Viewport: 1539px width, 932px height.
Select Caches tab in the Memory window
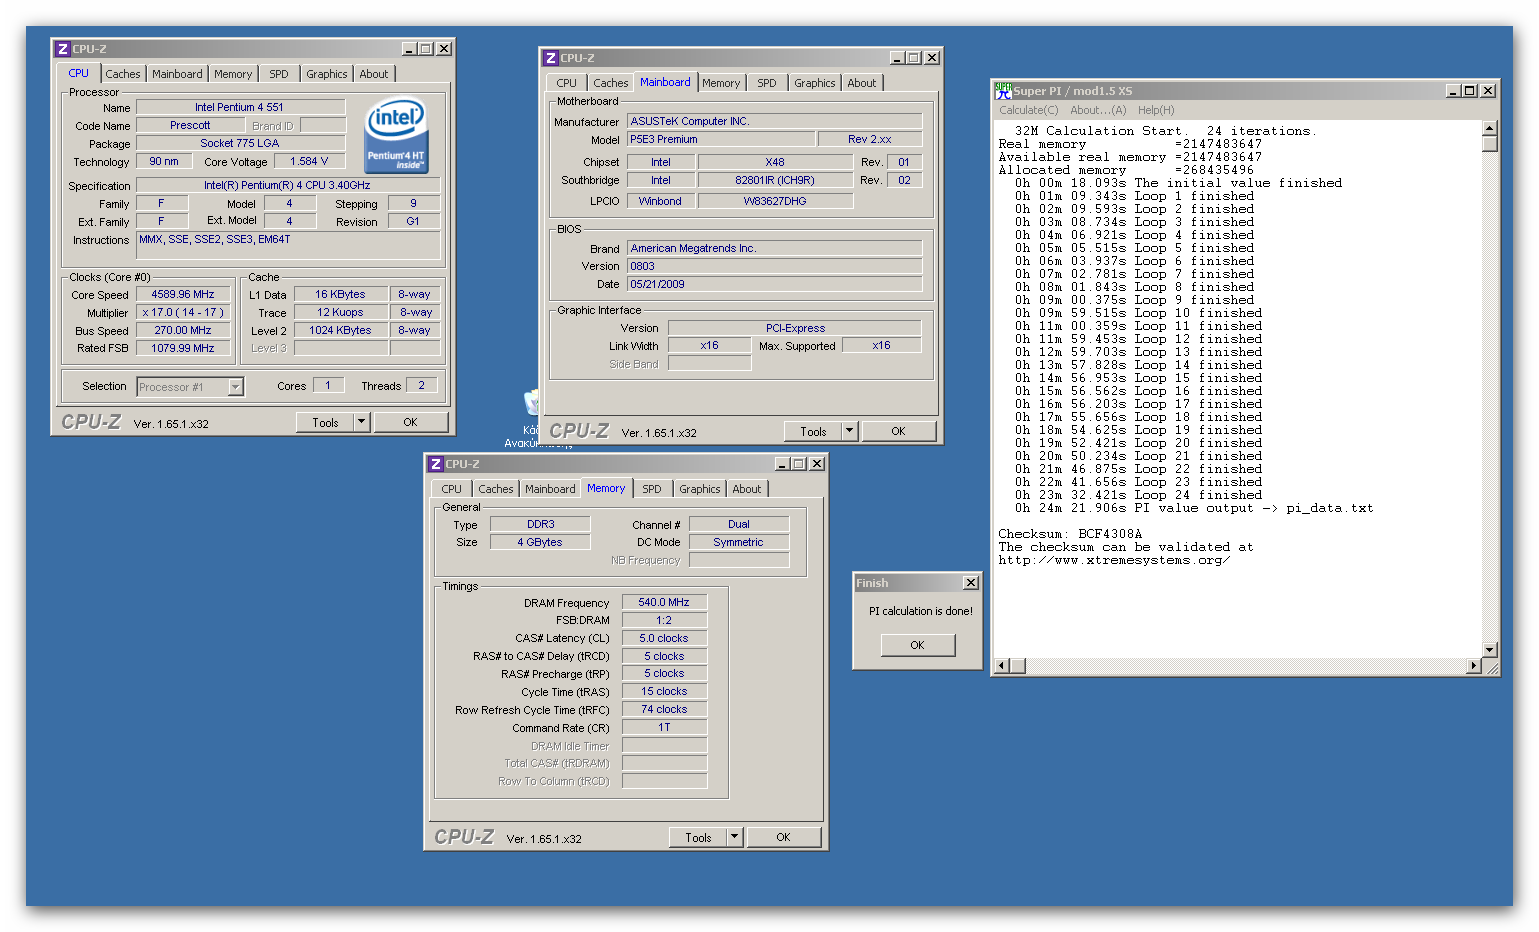pos(496,489)
